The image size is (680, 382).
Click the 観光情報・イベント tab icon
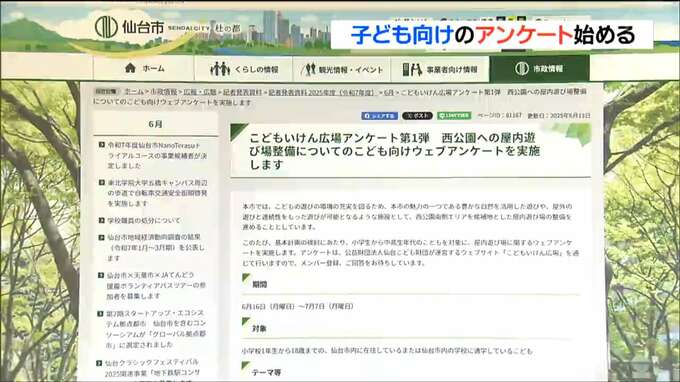(x=309, y=69)
